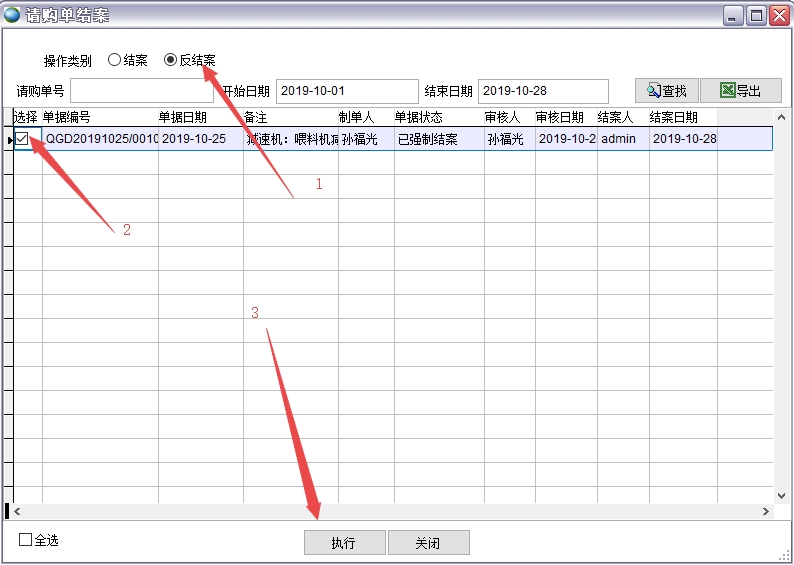794x565 pixels.
Task: Click vertical scrollbar up arrow
Action: pyautogui.click(x=782, y=117)
